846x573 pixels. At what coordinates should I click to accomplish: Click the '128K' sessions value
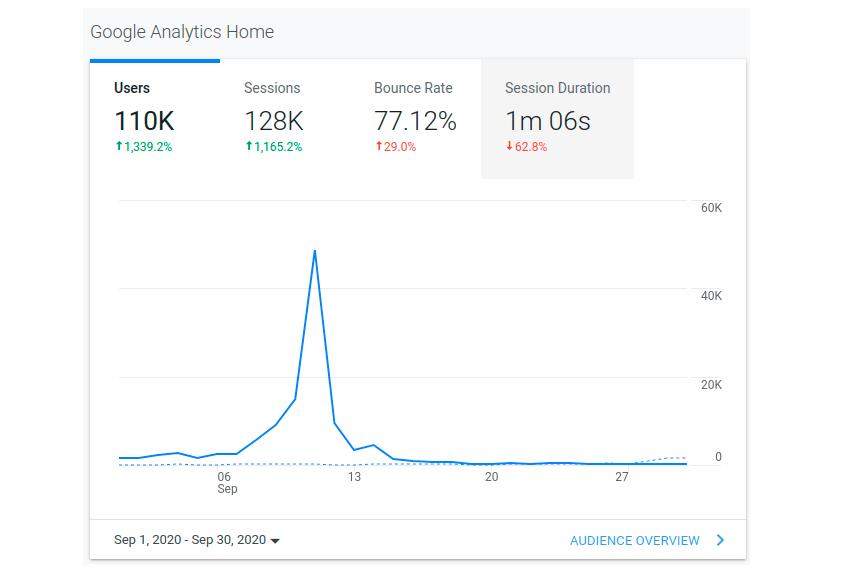pyautogui.click(x=274, y=121)
